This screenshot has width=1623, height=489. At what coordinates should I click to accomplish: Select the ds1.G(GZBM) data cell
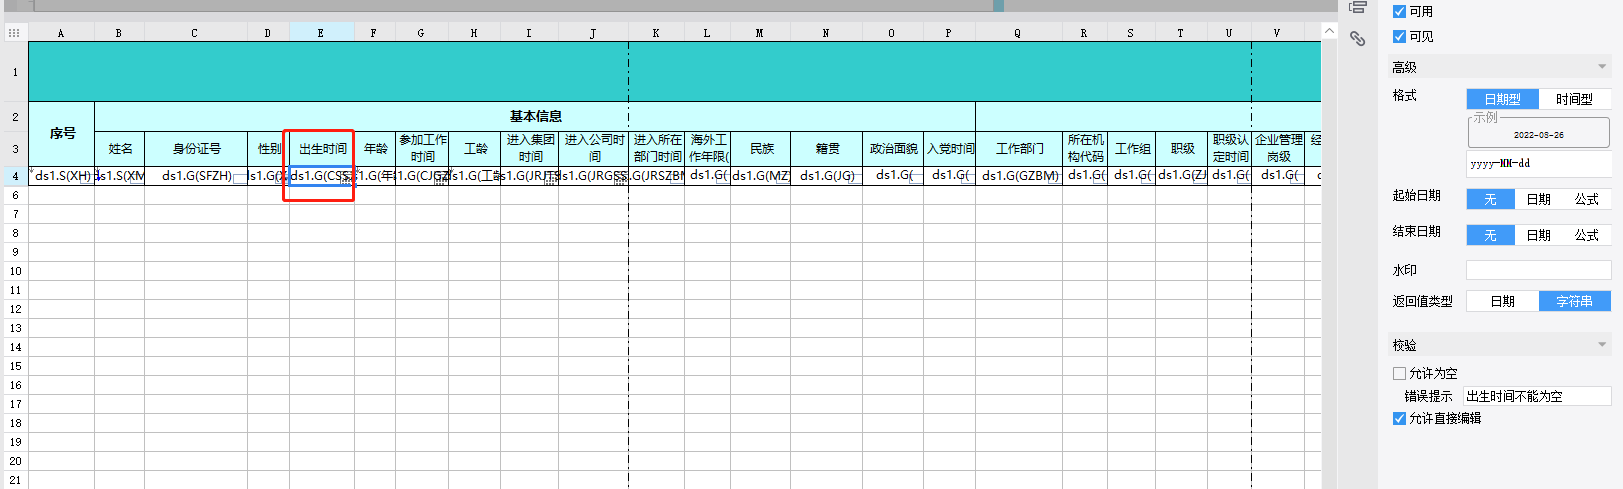point(1019,176)
